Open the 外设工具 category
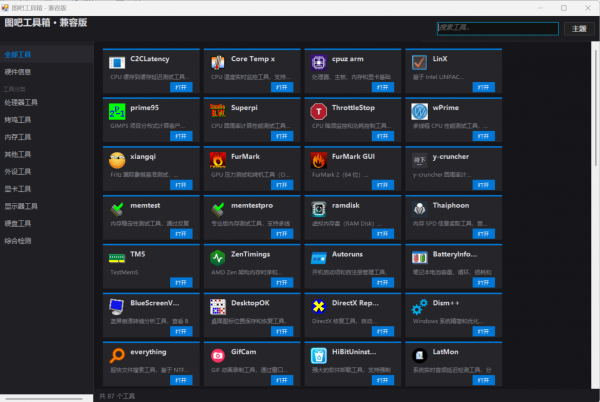Image resolution: width=600 pixels, height=402 pixels. tap(47, 171)
